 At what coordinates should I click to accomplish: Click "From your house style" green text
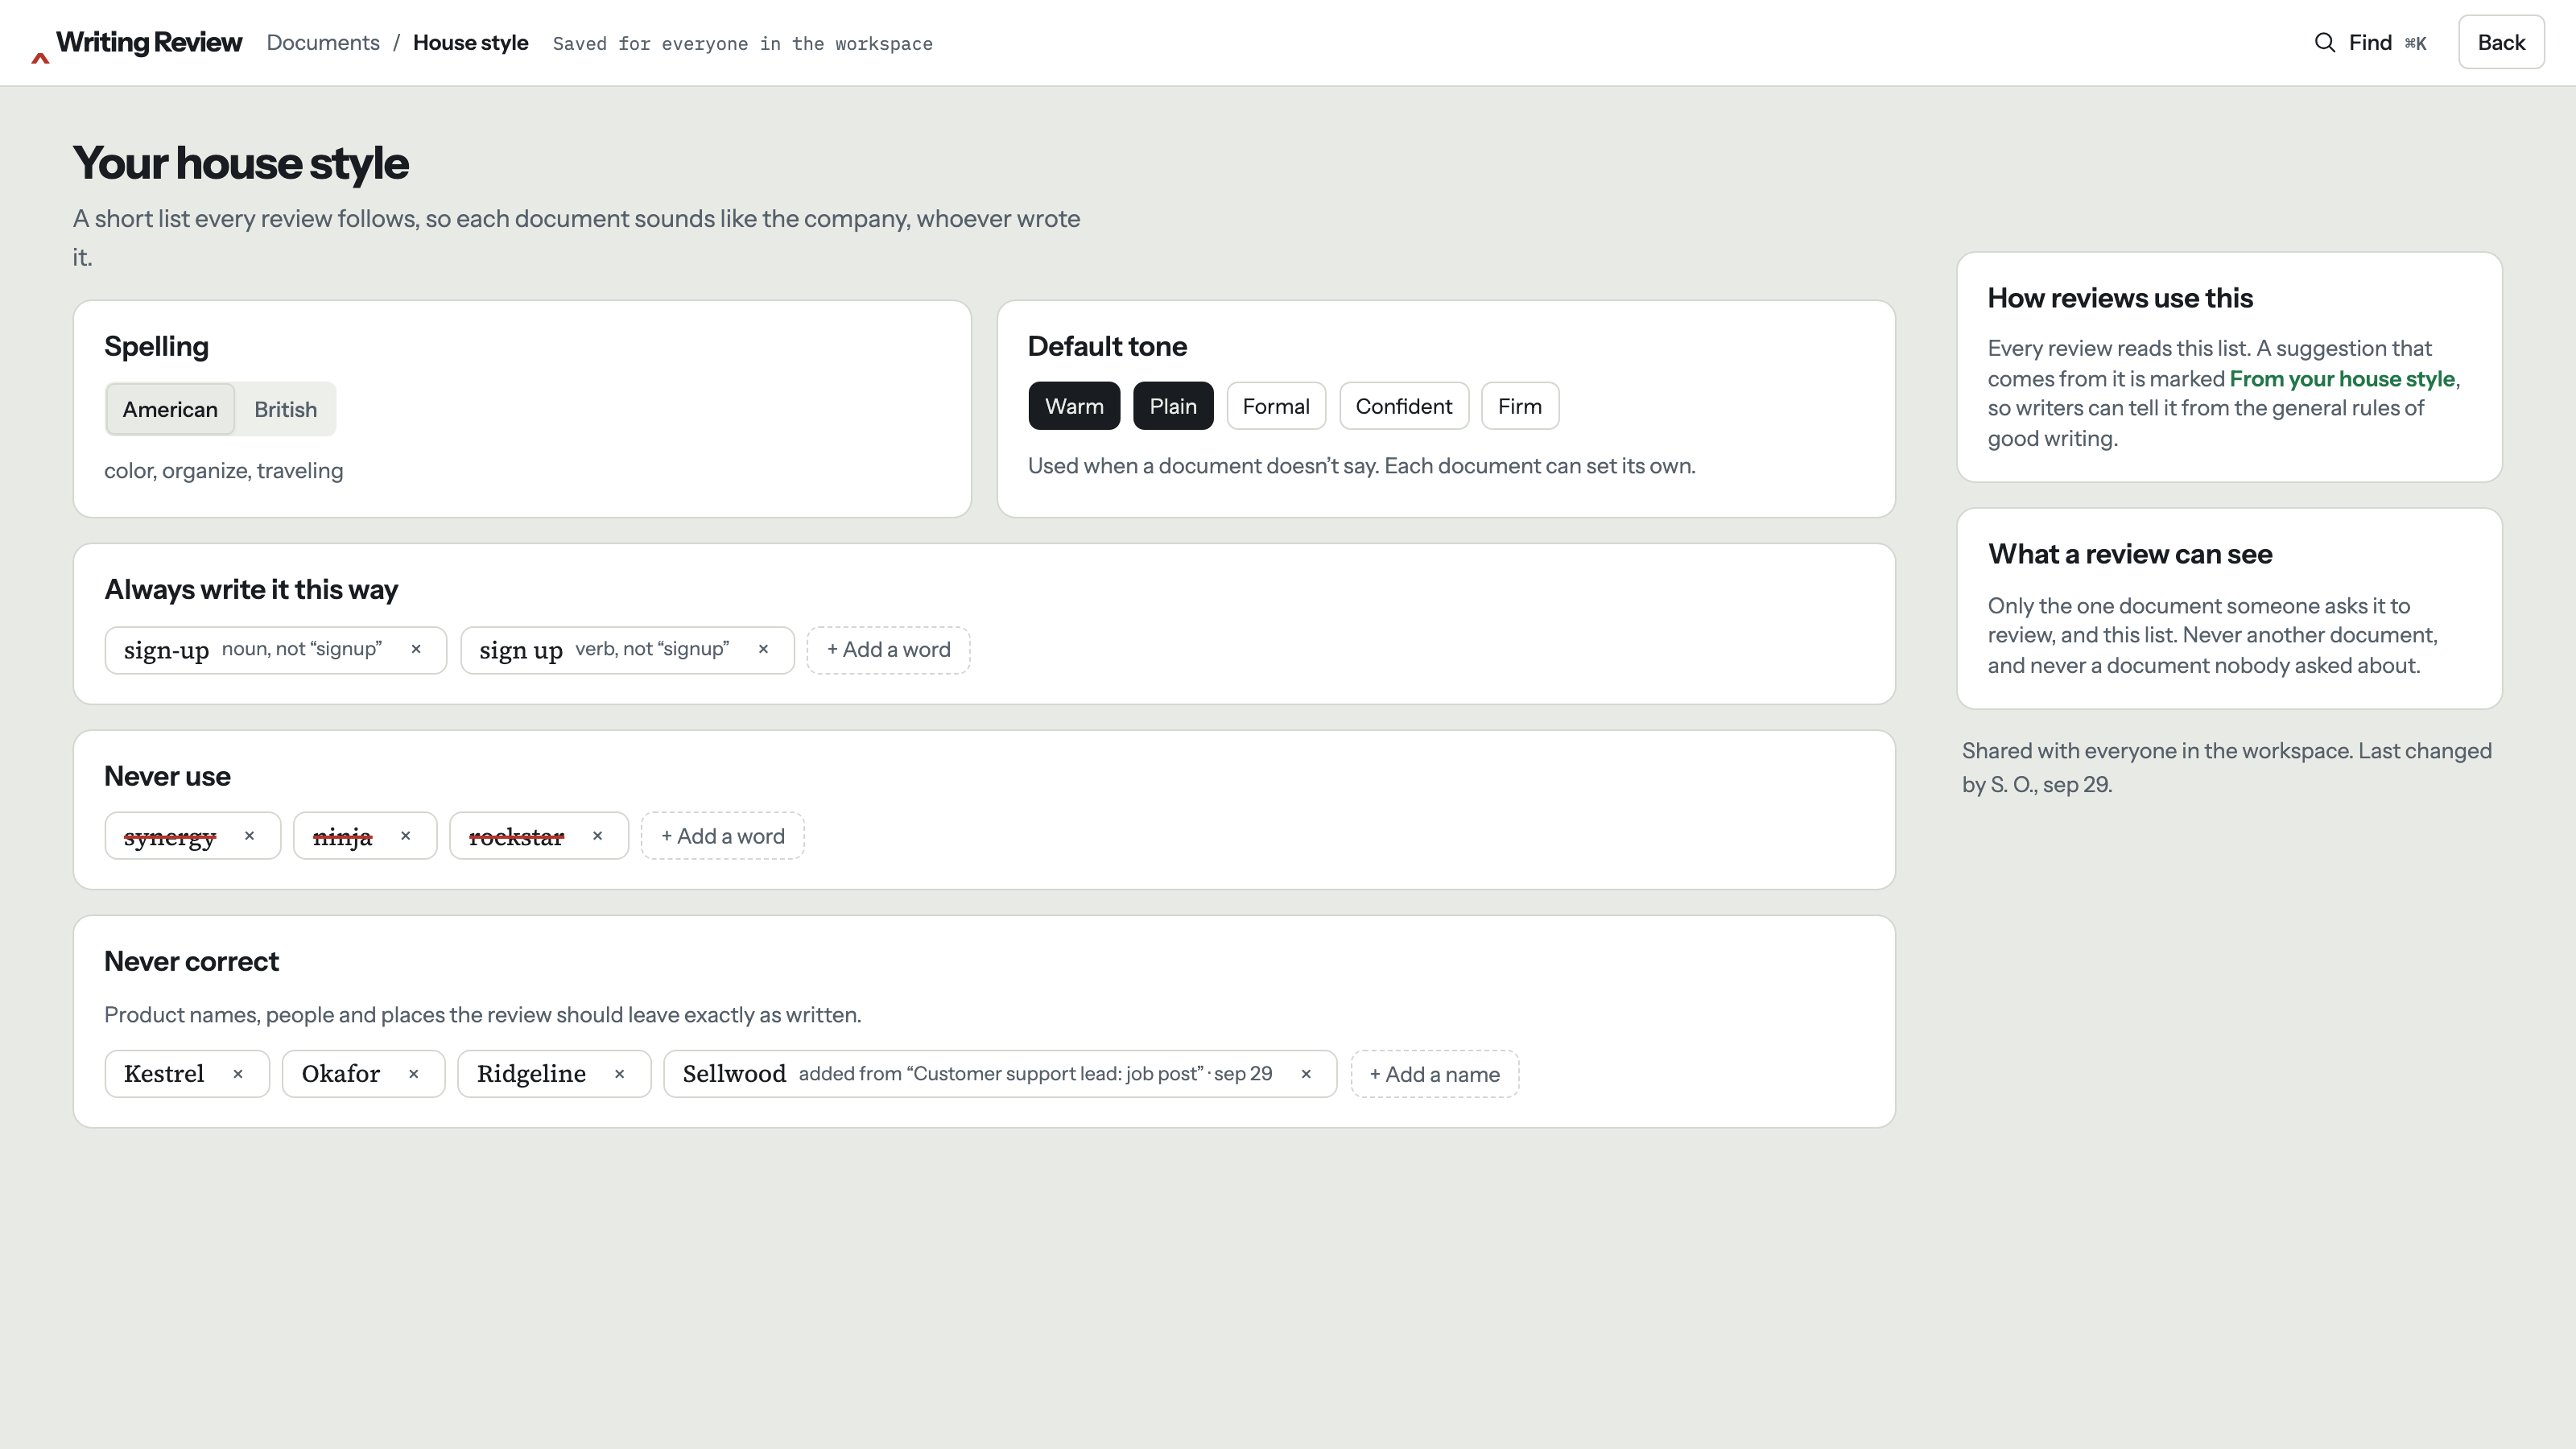click(2342, 379)
